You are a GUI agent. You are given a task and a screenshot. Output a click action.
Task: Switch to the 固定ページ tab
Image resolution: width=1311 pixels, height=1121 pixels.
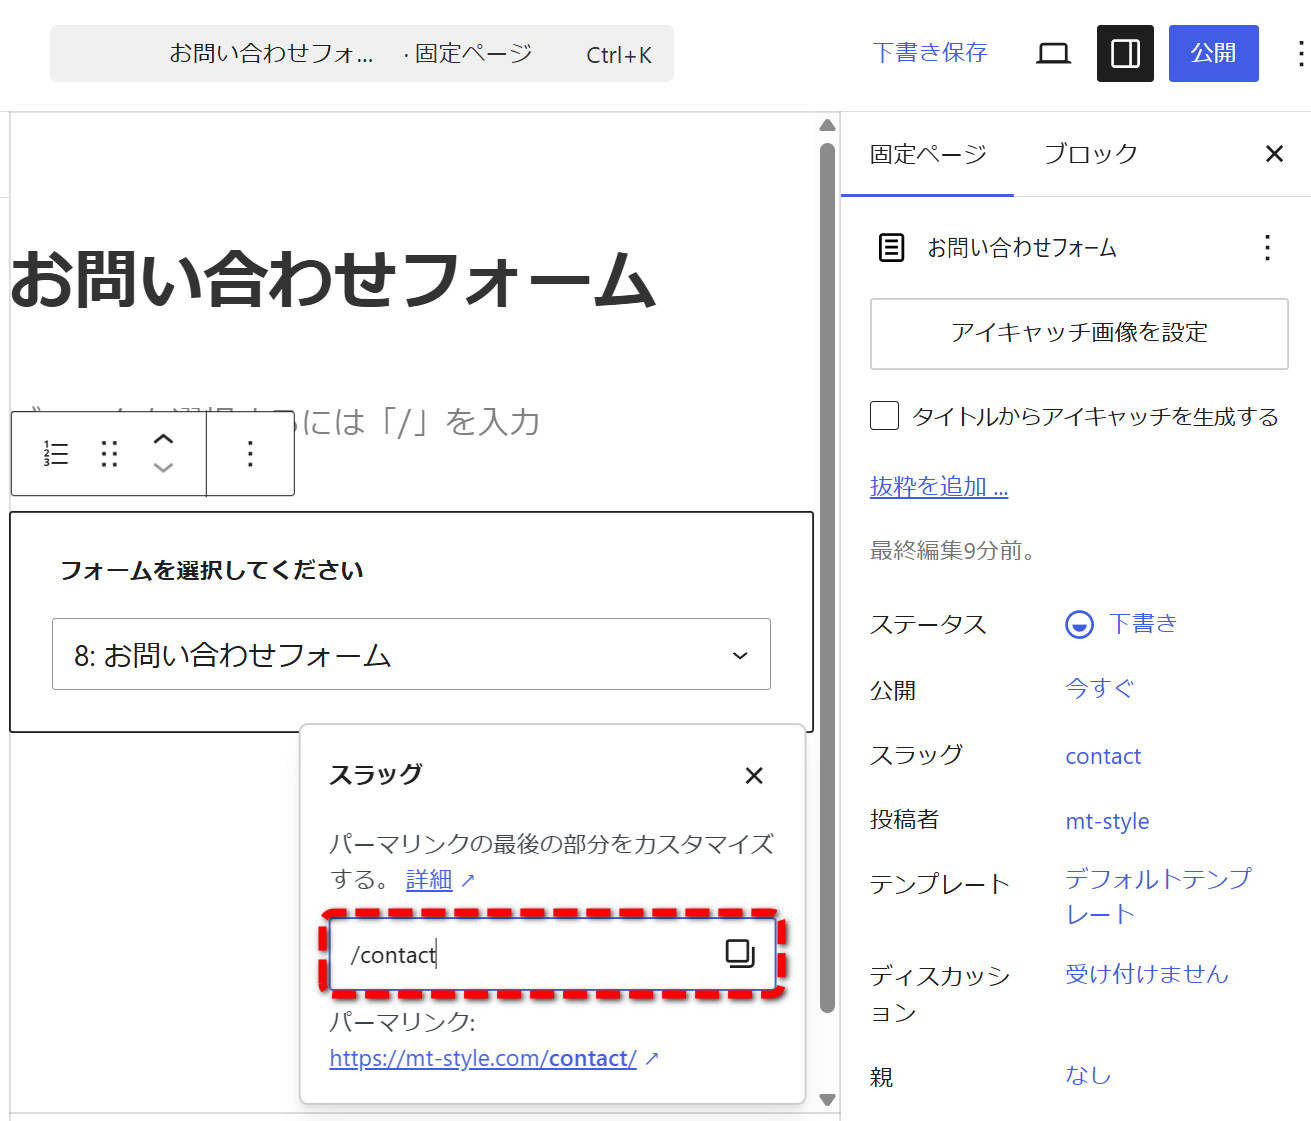tap(928, 154)
